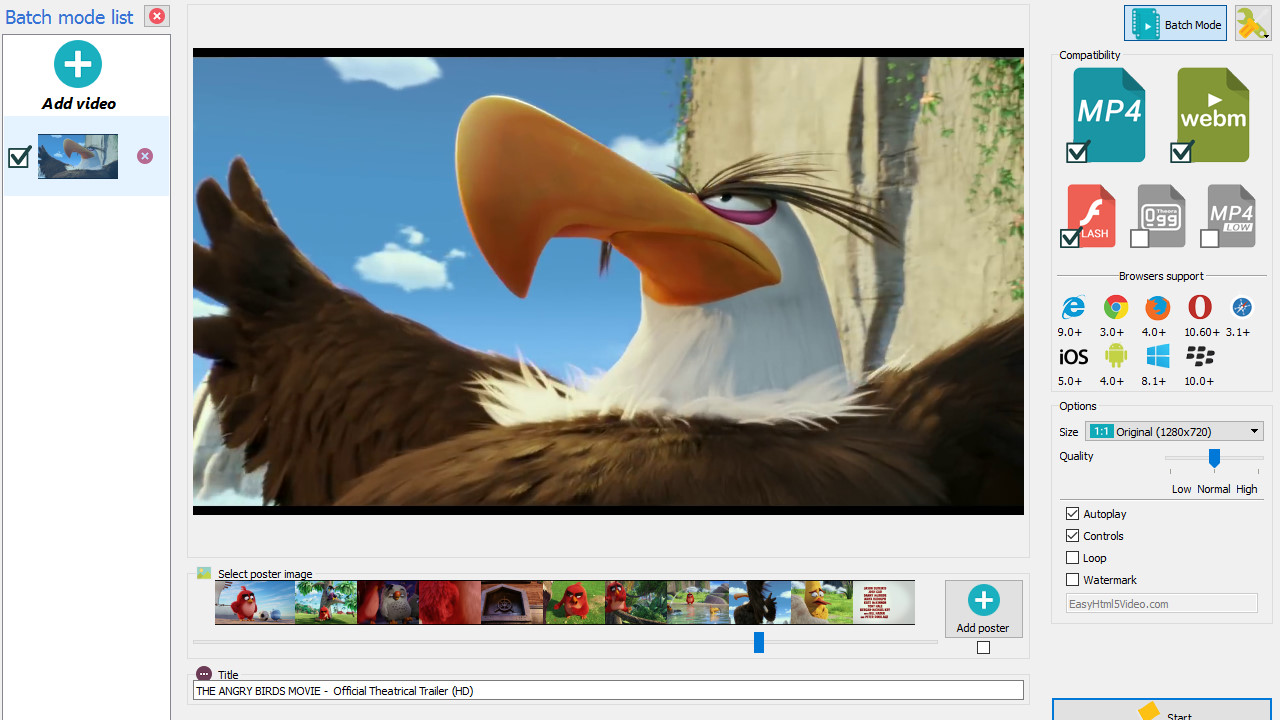
Task: Toggle the Batch Mode button
Action: click(x=1175, y=24)
